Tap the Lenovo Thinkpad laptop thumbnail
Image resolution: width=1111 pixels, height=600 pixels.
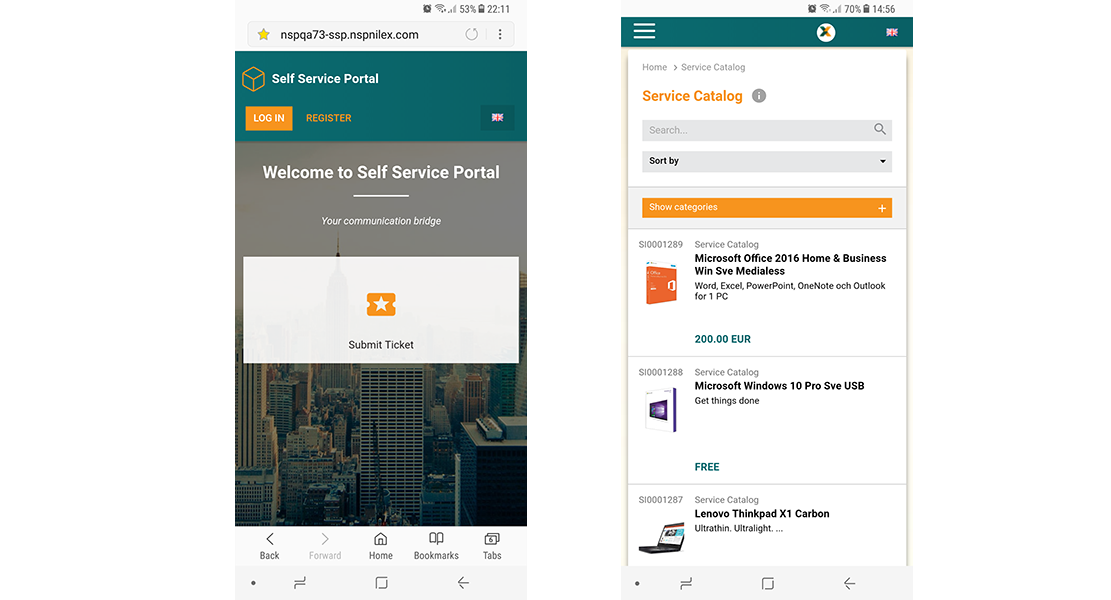tap(662, 538)
